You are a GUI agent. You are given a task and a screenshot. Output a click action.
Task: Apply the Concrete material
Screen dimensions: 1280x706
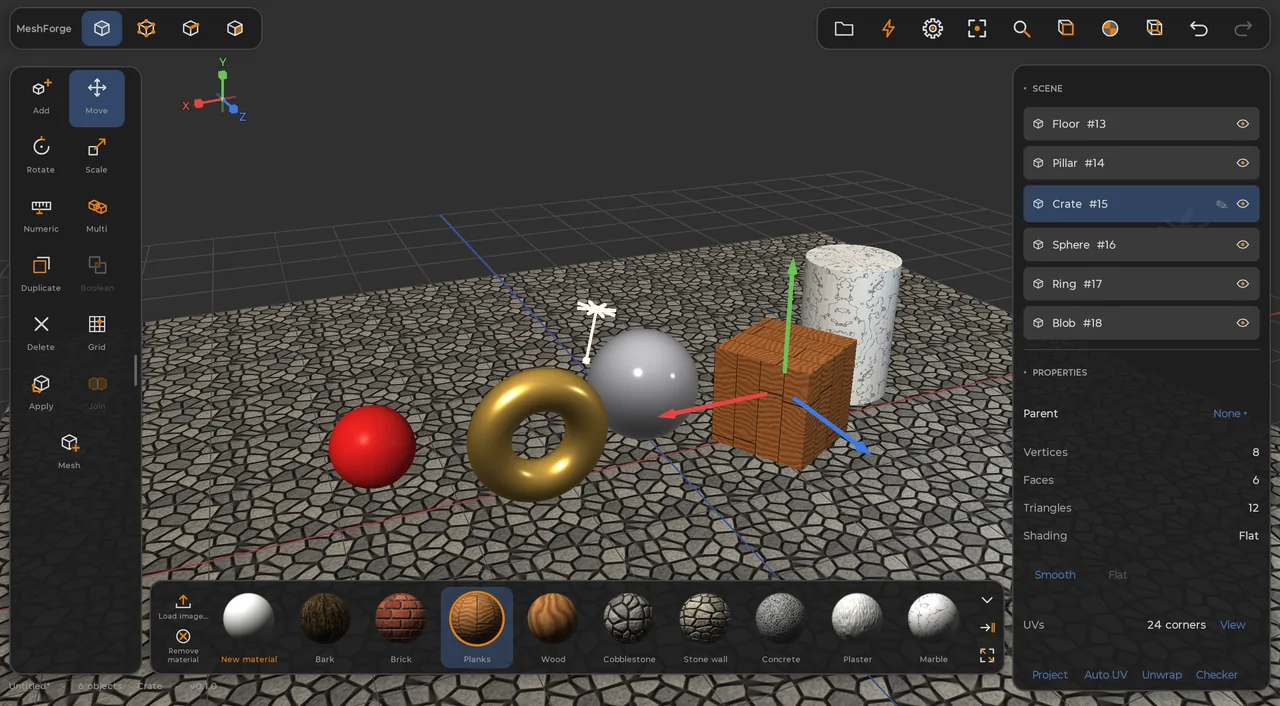(x=781, y=626)
